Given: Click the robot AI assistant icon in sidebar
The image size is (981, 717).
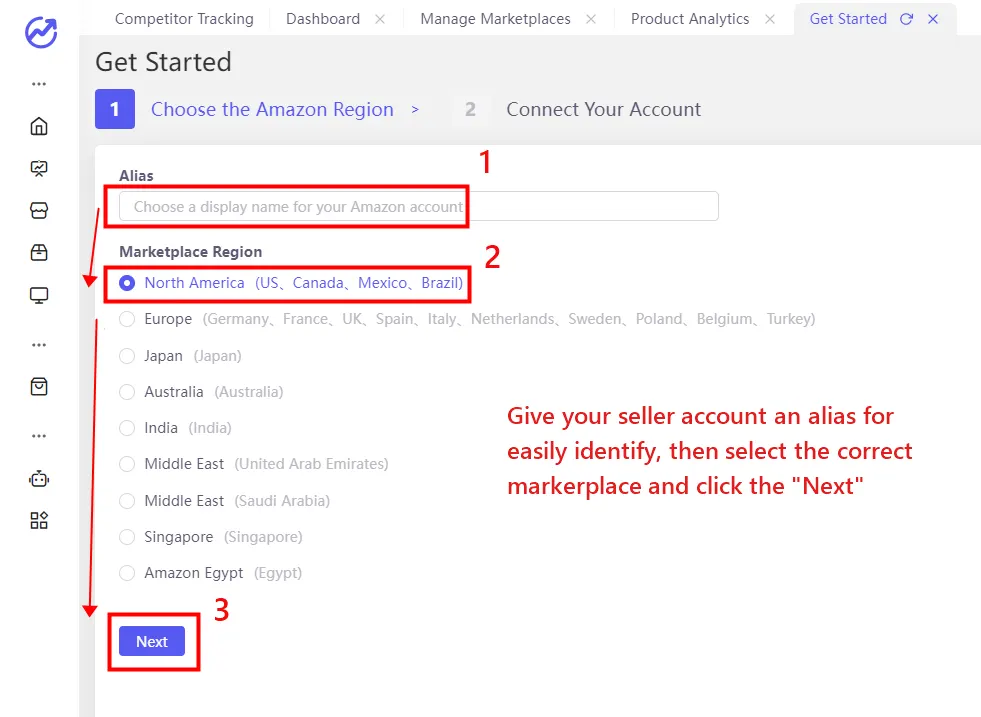Looking at the screenshot, I should (38, 478).
